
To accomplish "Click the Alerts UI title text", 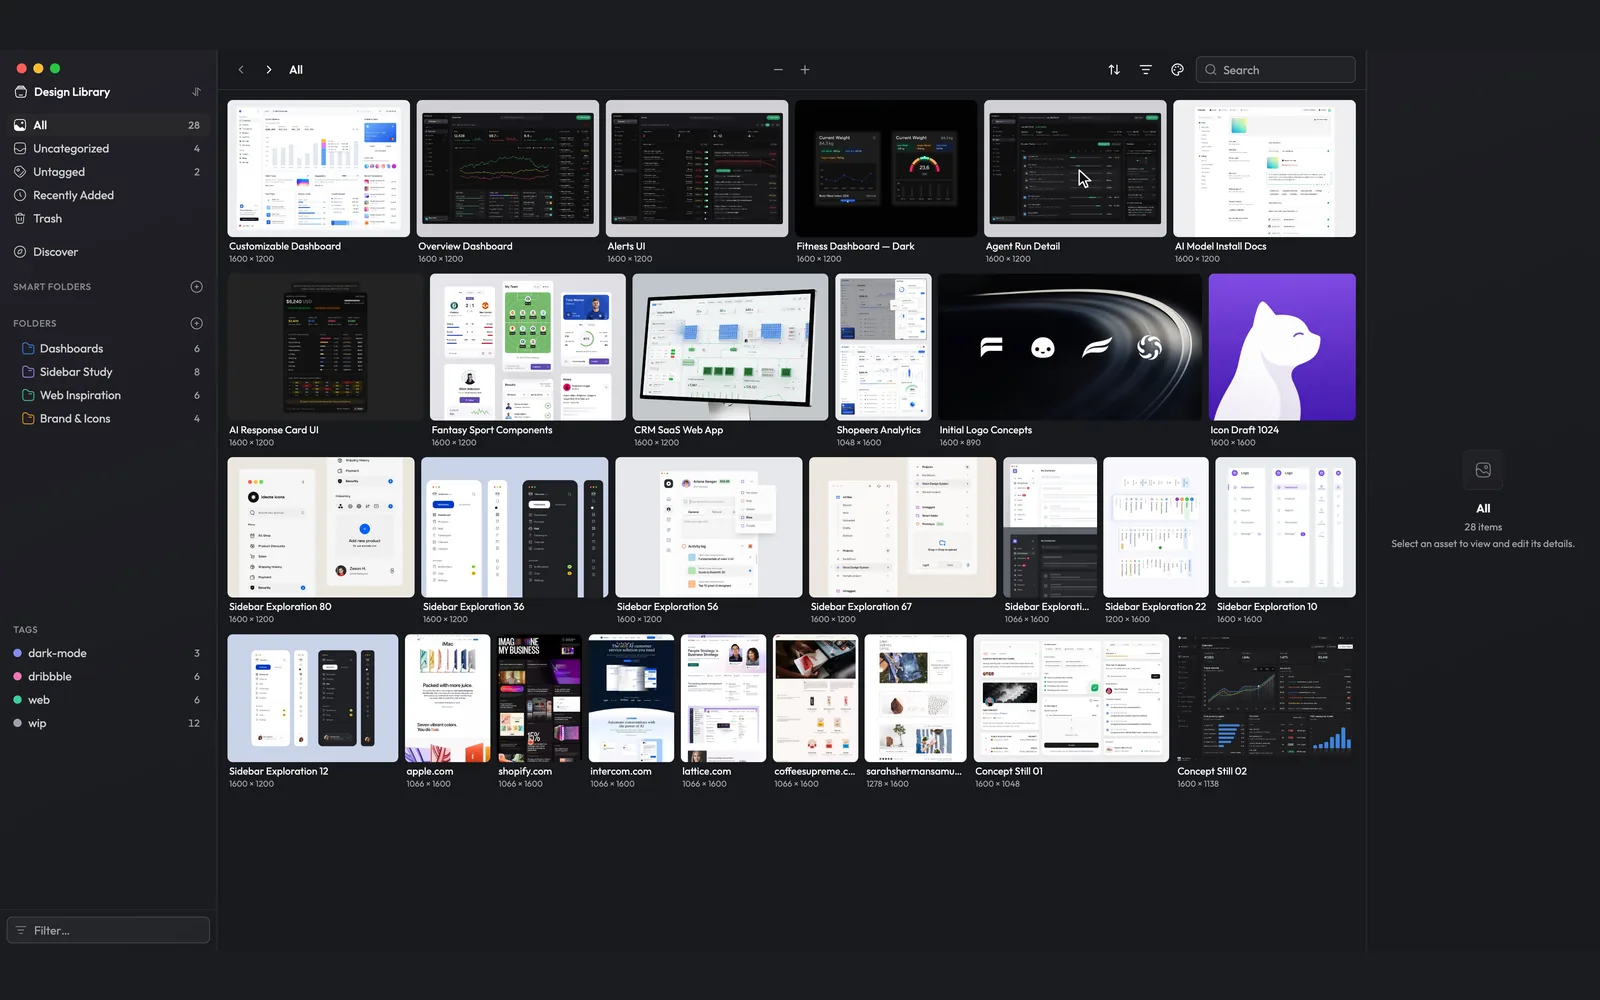I will pos(626,246).
